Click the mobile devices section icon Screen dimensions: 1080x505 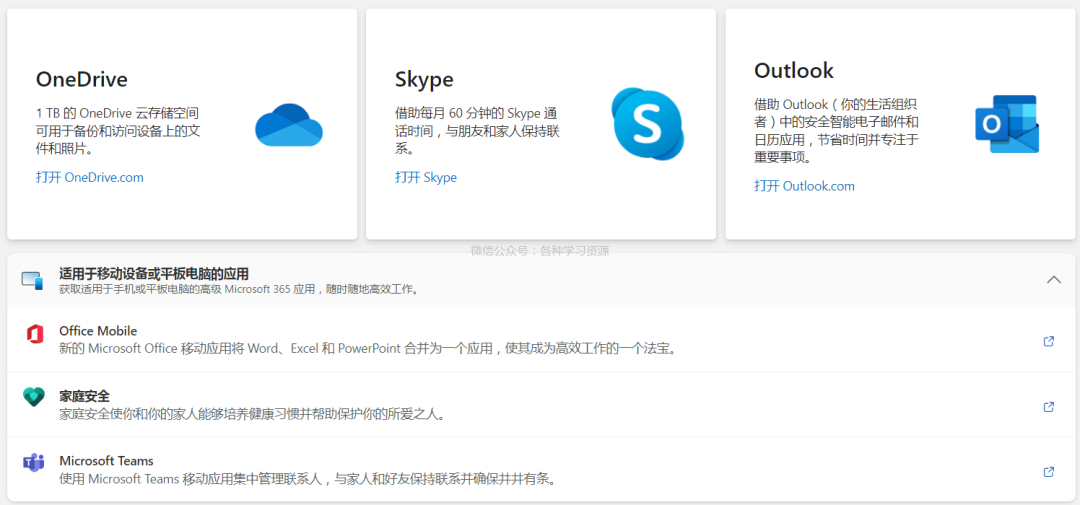tap(32, 280)
